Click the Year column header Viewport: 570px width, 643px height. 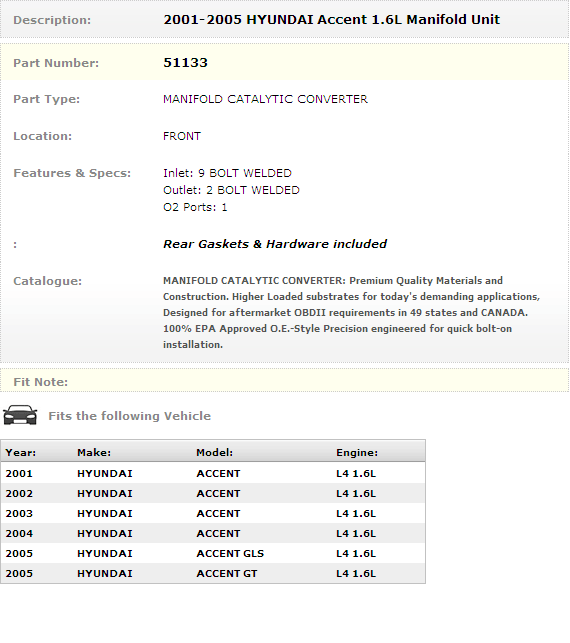click(21, 452)
